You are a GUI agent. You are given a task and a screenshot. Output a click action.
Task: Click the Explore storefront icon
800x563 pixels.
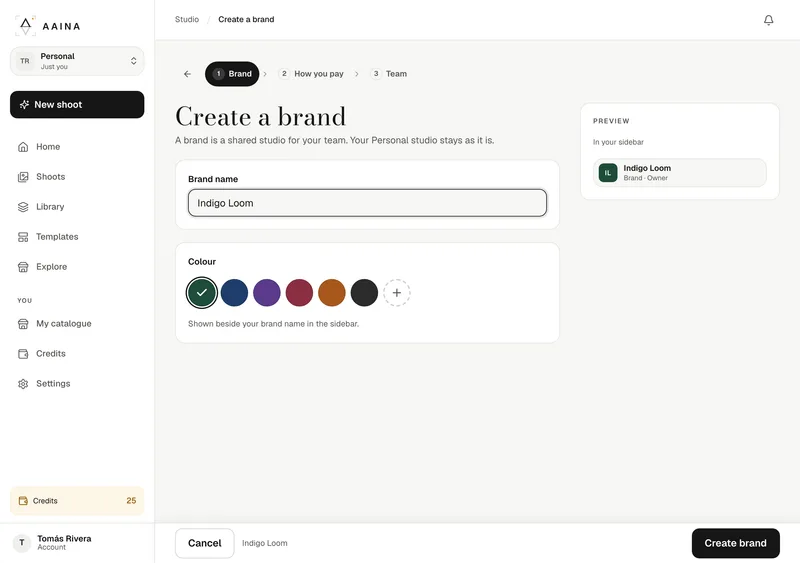pyautogui.click(x=23, y=267)
